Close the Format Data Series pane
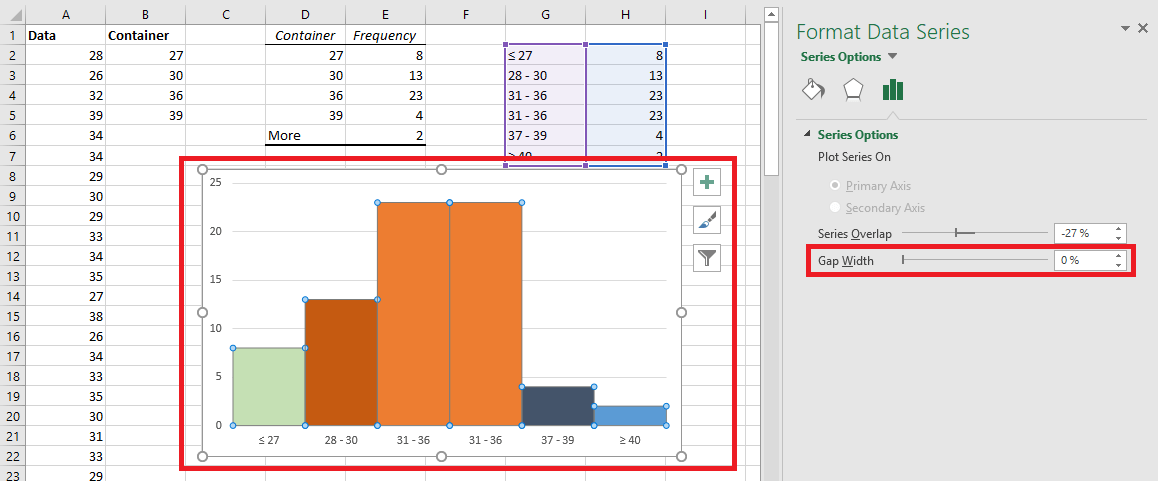The width and height of the screenshot is (1158, 481). (x=1142, y=28)
